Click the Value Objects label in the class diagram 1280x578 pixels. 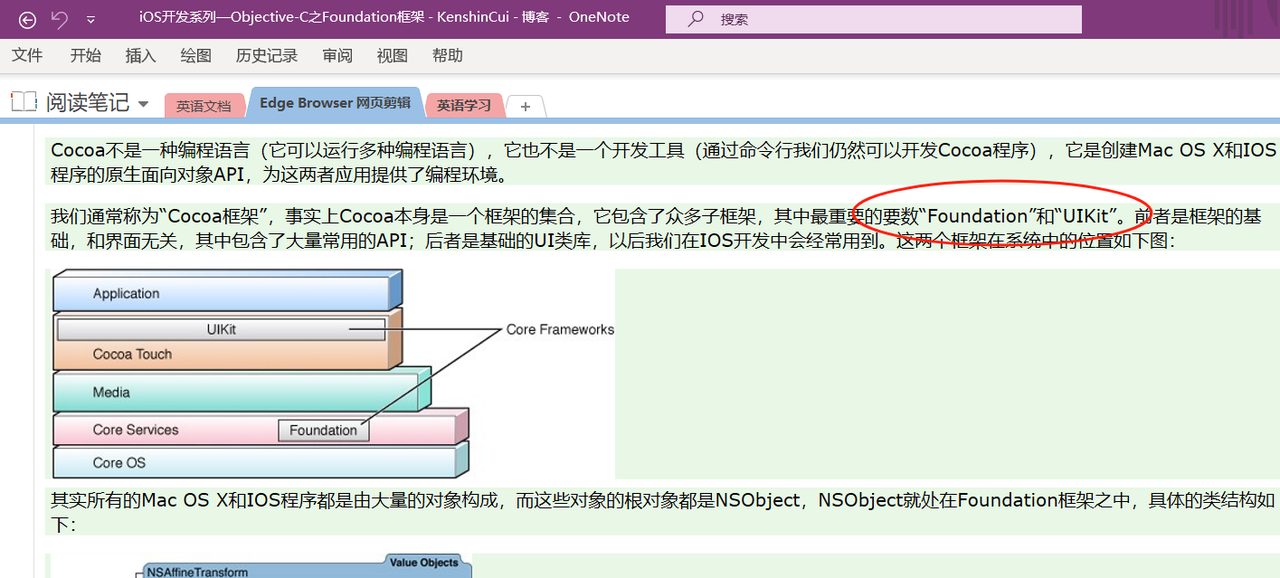click(424, 562)
